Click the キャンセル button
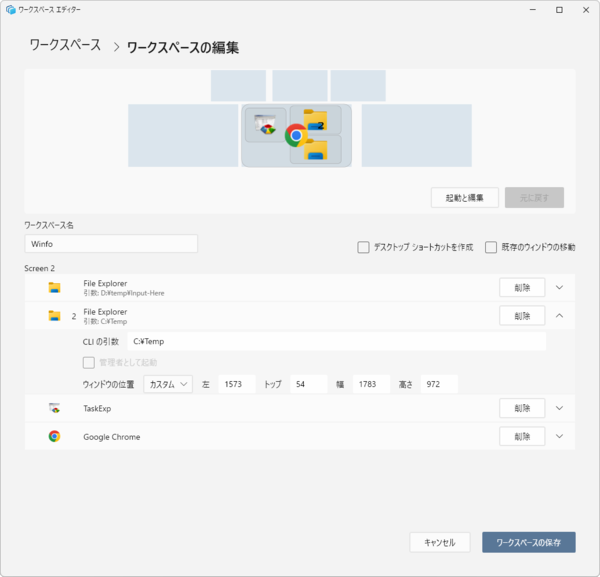 click(x=440, y=542)
